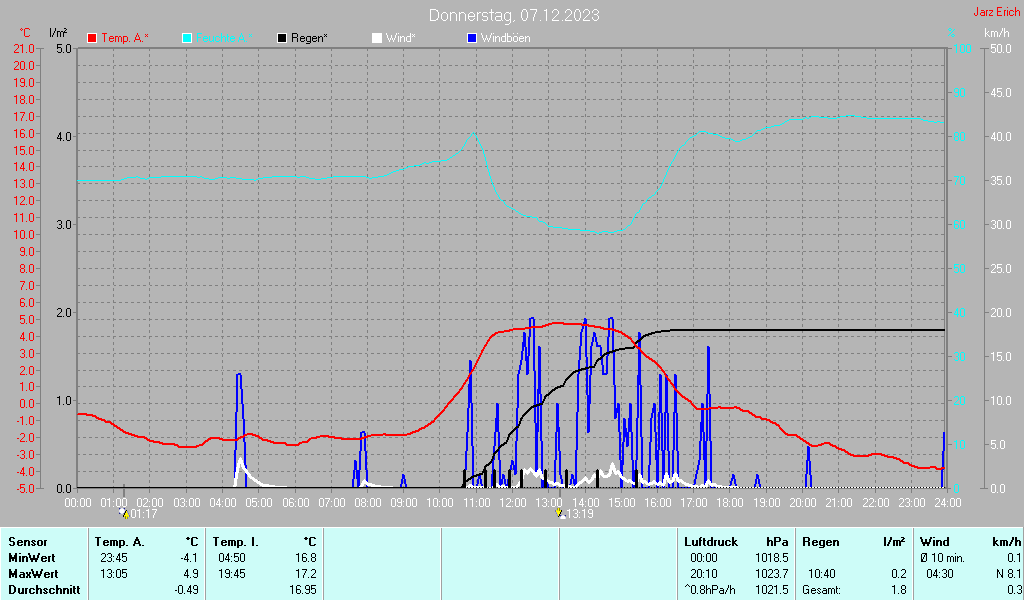Viewport: 1024px width, 600px height.
Task: Click the 'Durchschnitt' row label
Action: [44, 590]
